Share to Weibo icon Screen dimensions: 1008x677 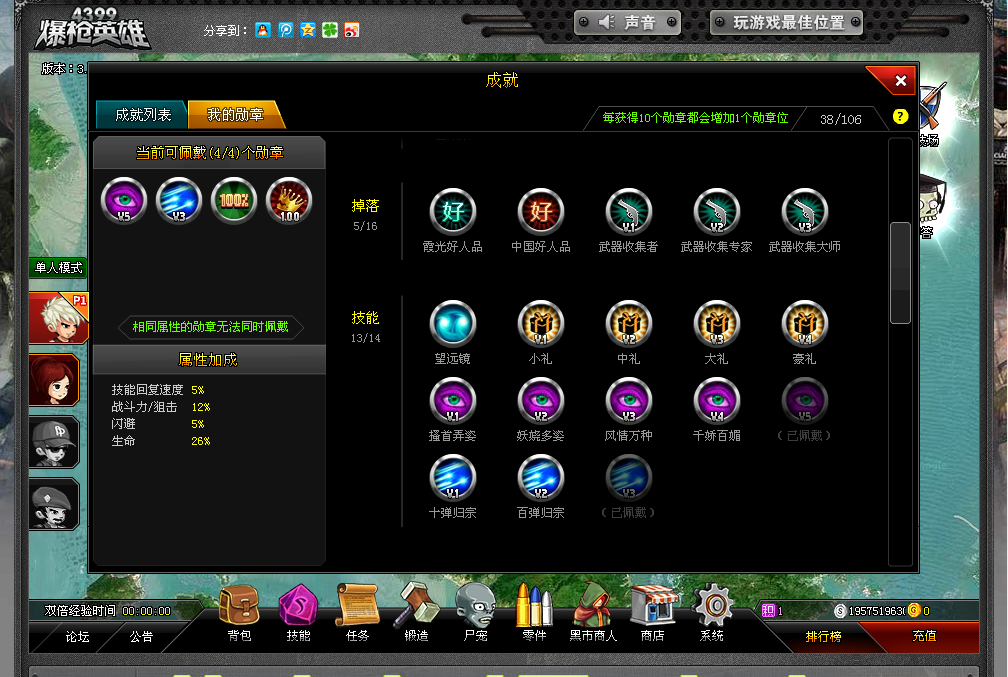point(352,30)
